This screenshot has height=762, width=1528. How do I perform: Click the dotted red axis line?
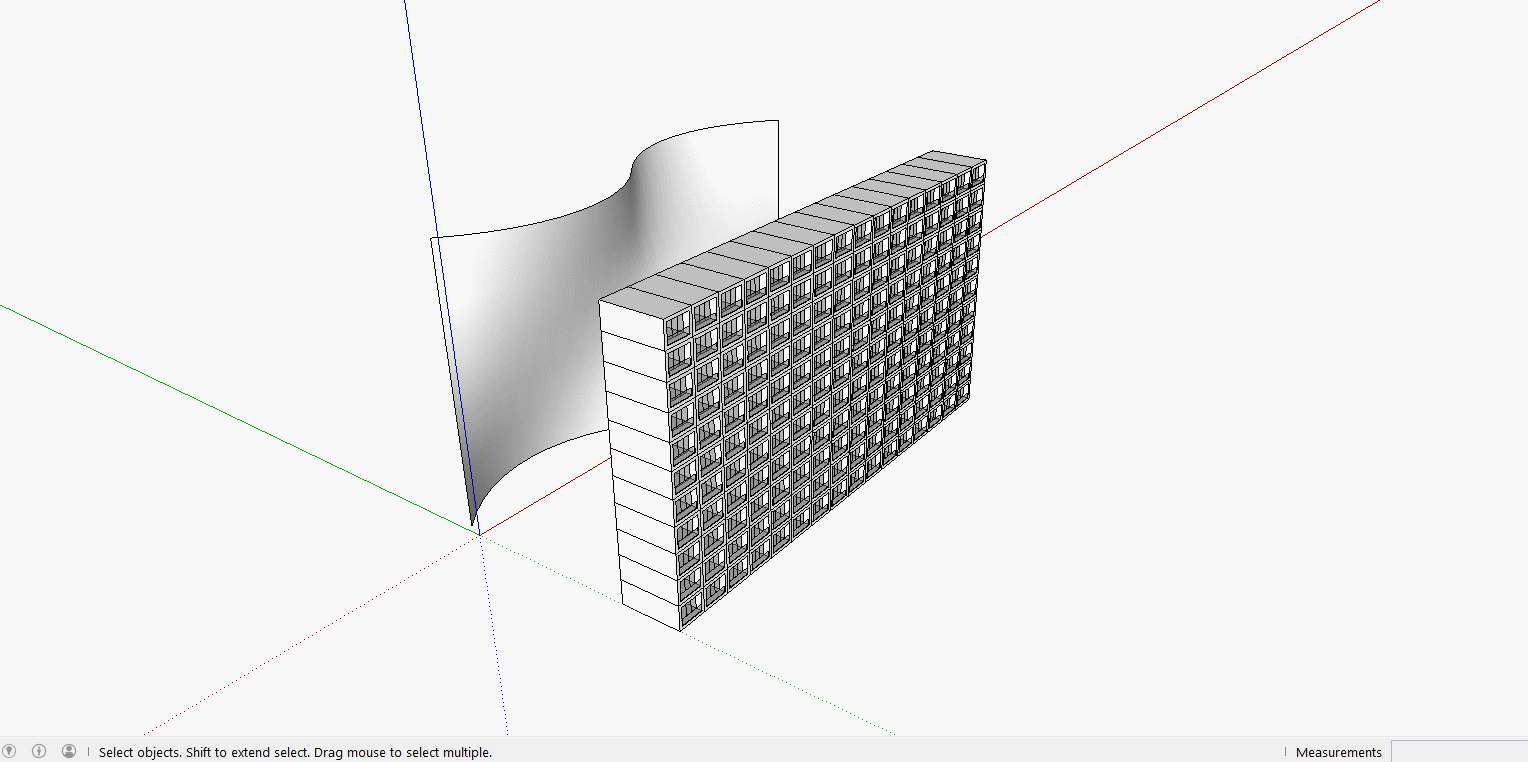[300, 640]
